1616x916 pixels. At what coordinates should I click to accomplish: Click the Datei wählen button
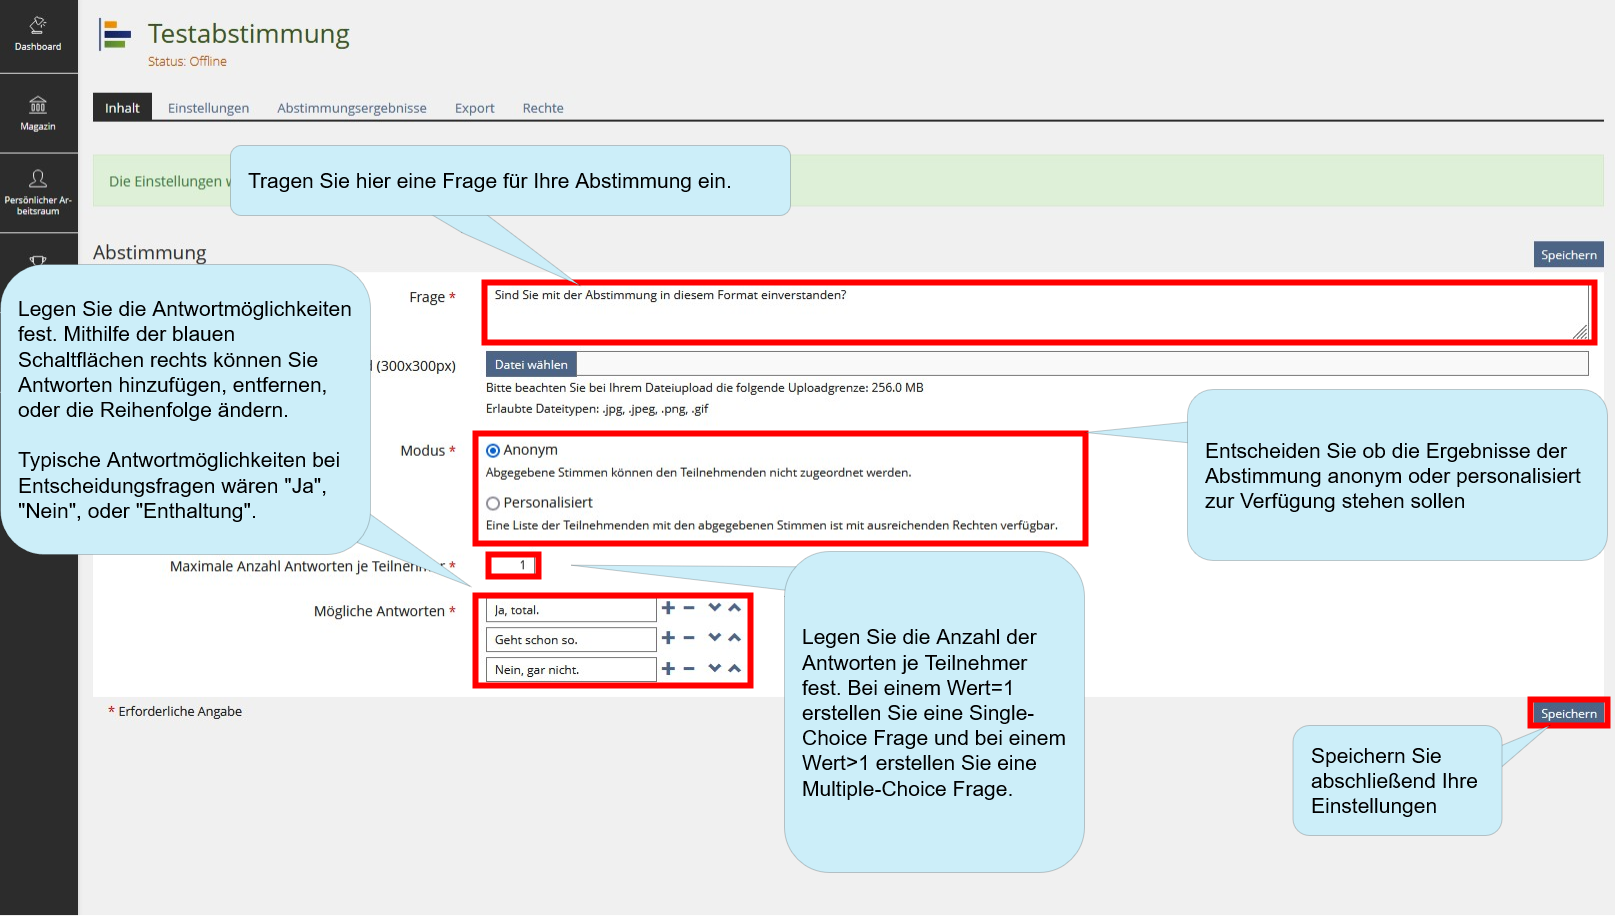[531, 365]
